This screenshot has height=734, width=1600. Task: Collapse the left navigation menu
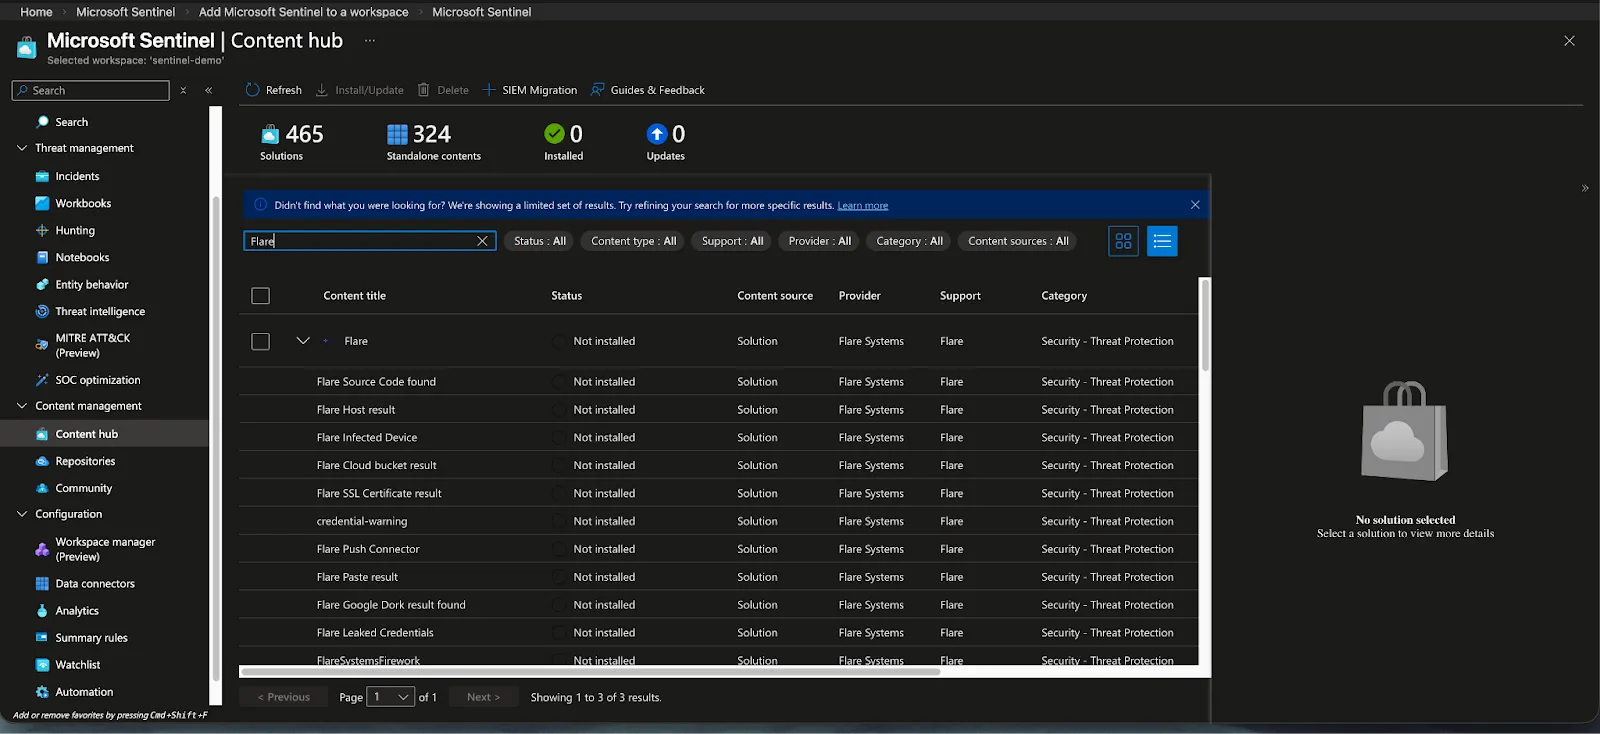[x=208, y=90]
